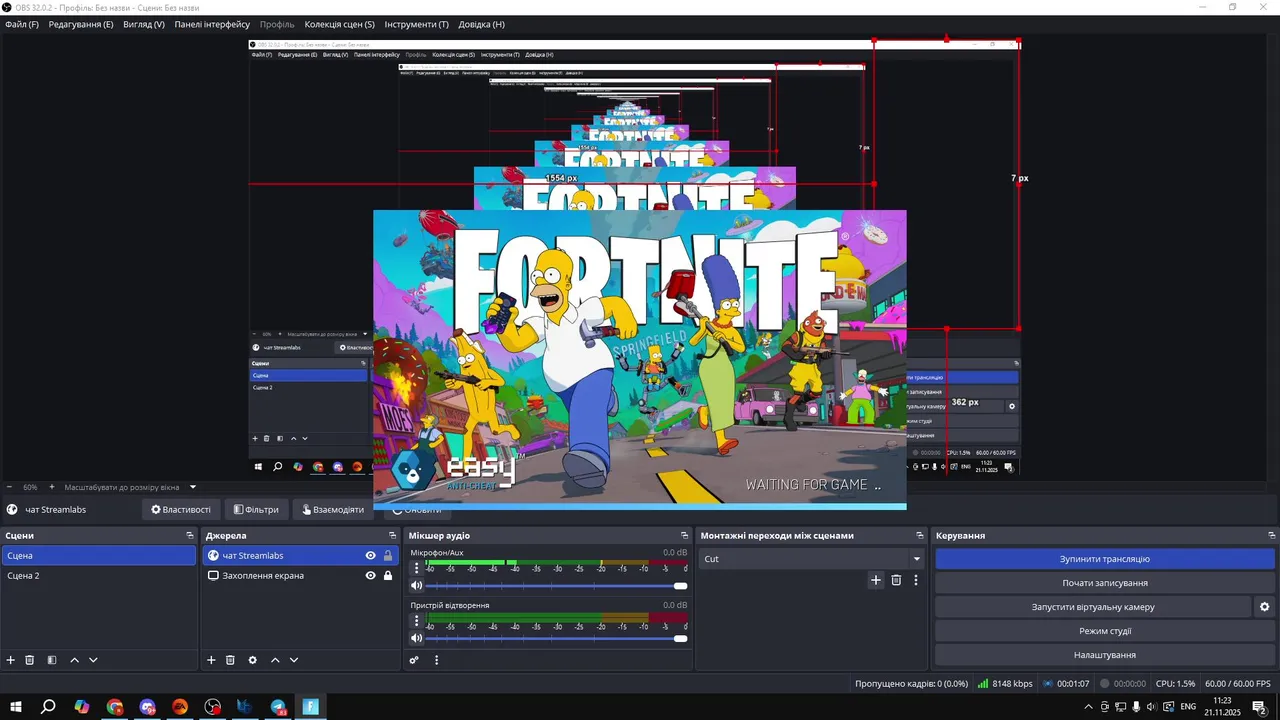Mute the Мікрофон/Aux channel
The width and height of the screenshot is (1280, 720).
417,586
